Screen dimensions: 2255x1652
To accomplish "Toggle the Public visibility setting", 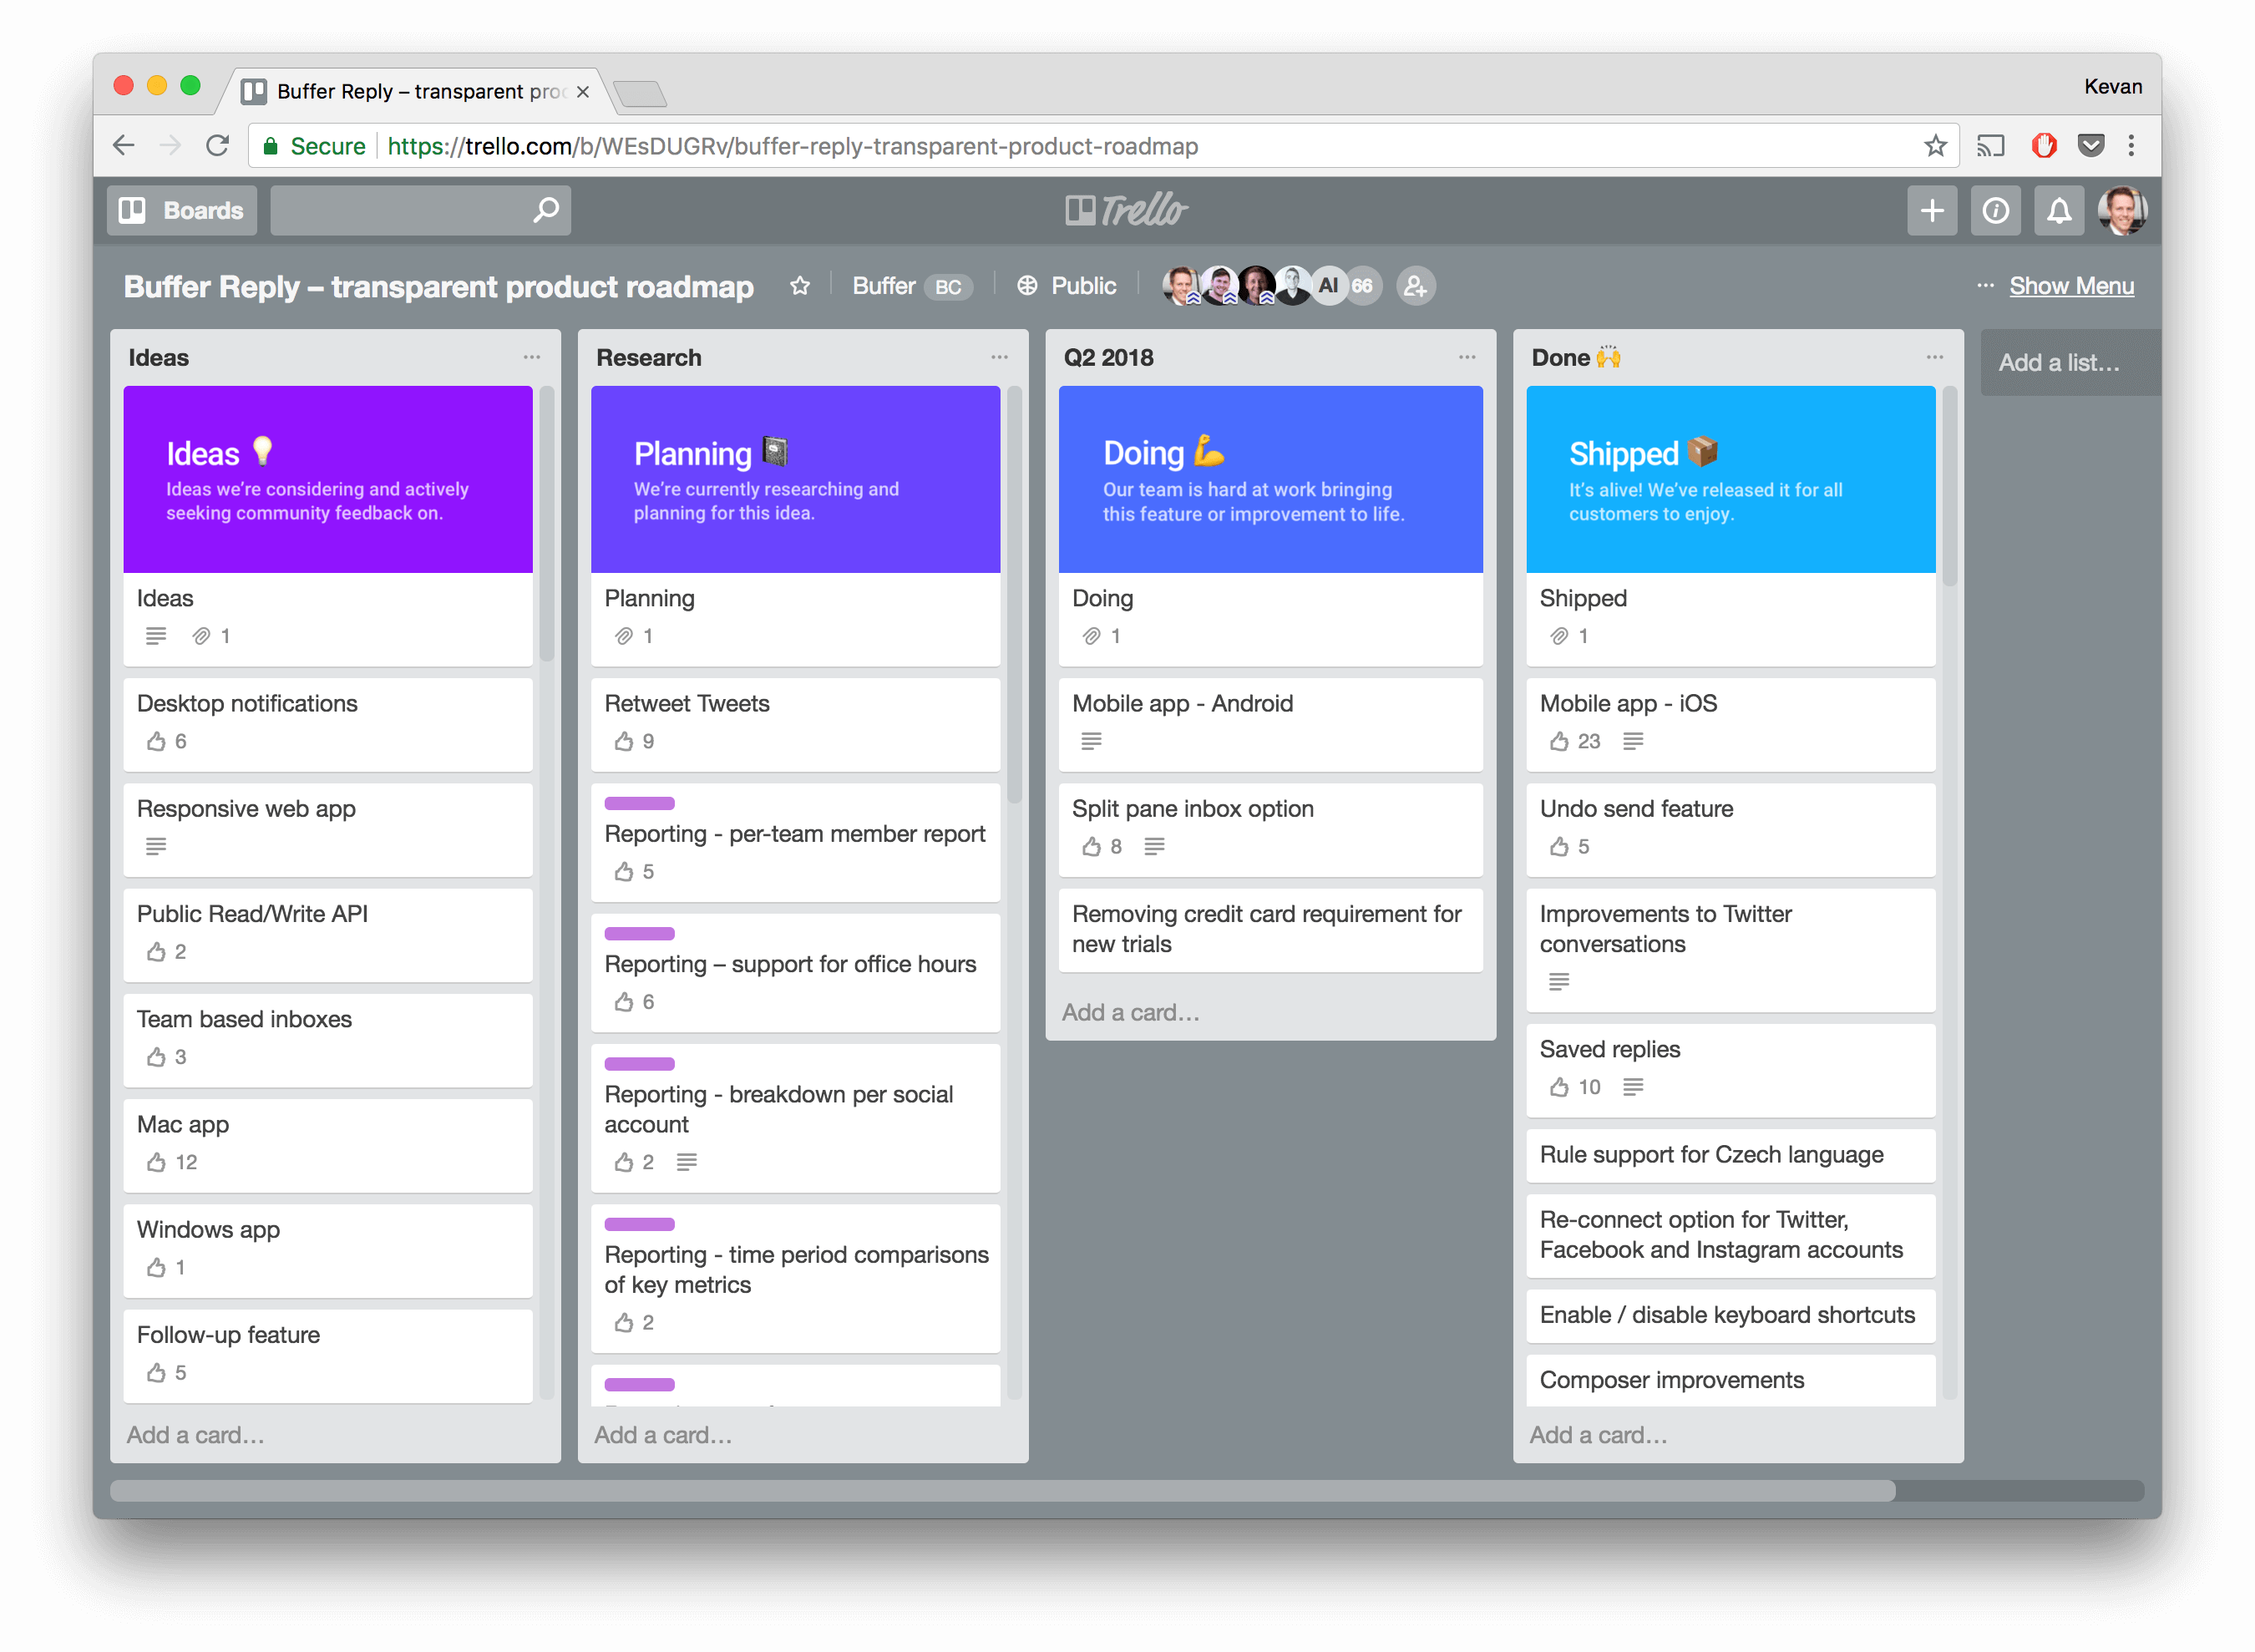I will point(1066,286).
